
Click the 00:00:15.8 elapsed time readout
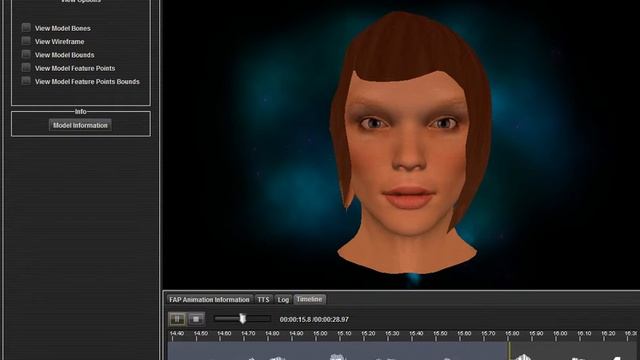click(295, 319)
